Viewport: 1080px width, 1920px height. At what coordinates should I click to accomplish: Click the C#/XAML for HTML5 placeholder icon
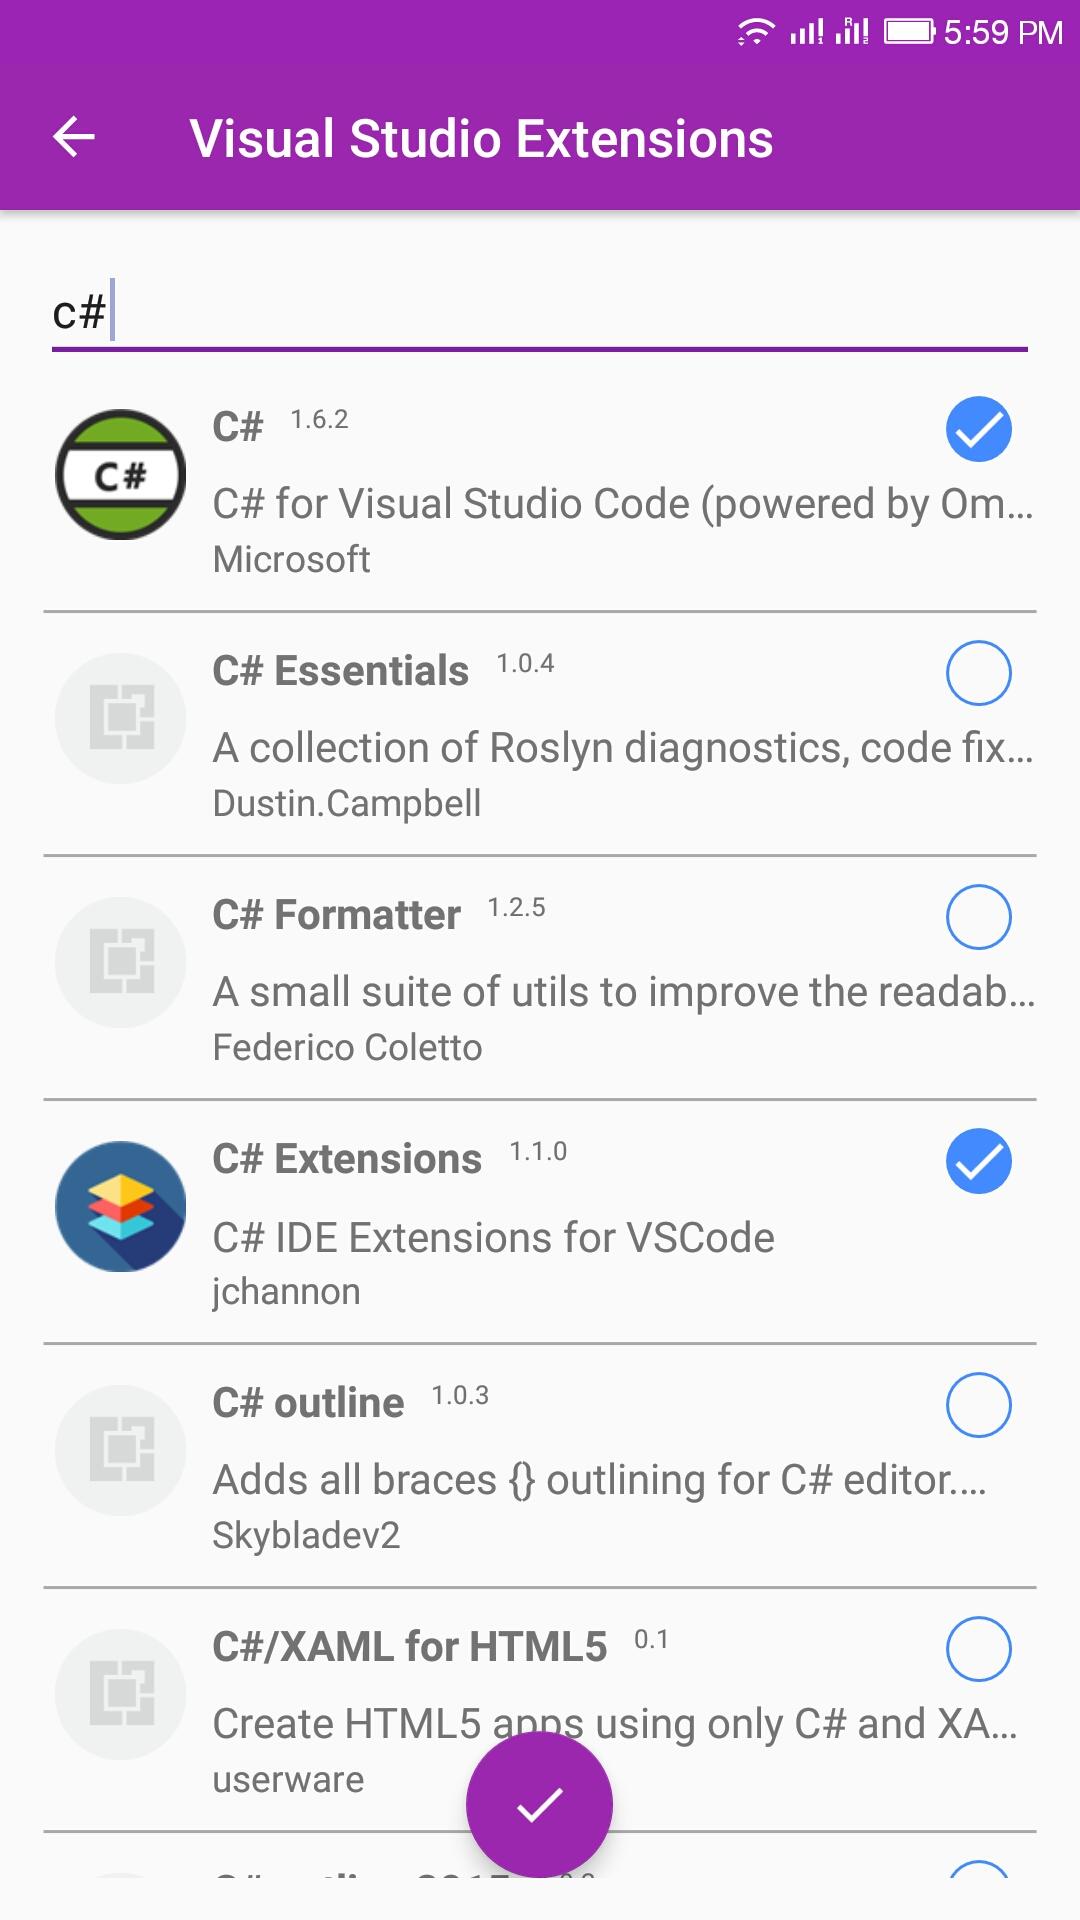click(x=120, y=1694)
